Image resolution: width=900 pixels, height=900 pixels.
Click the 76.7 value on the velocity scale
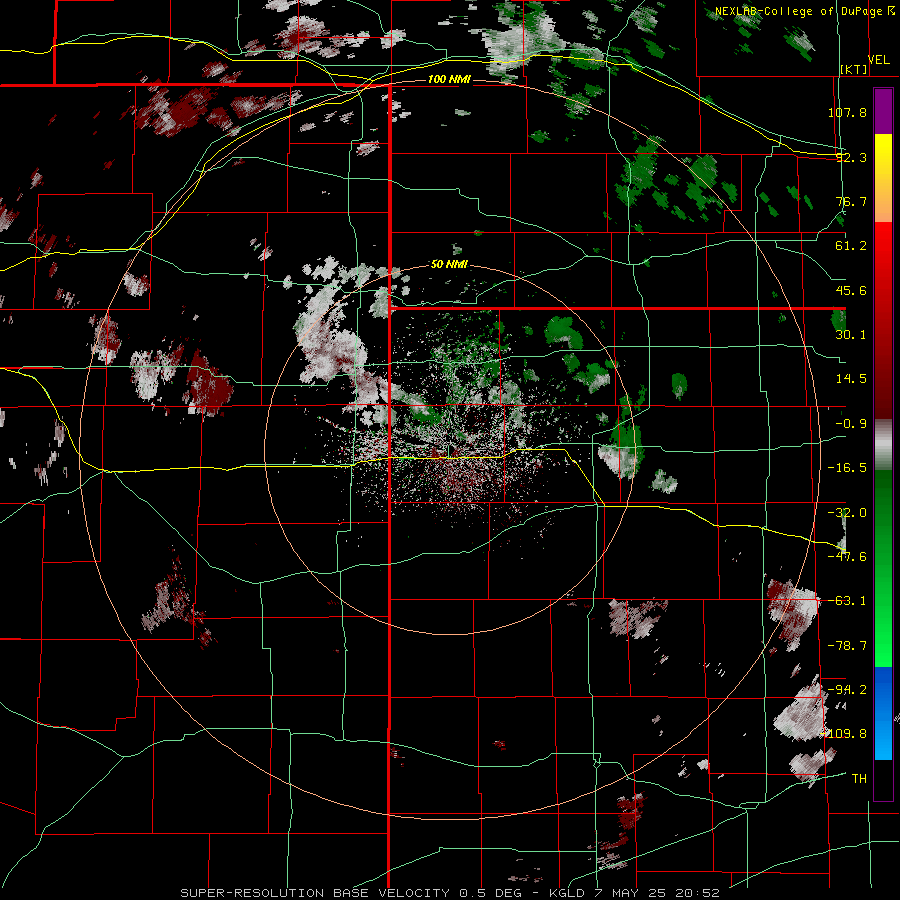pos(851,201)
